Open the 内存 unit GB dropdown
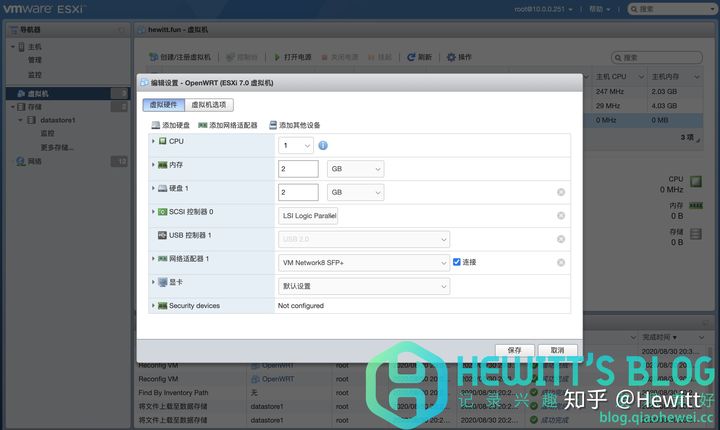This screenshot has height=430, width=720. click(355, 169)
